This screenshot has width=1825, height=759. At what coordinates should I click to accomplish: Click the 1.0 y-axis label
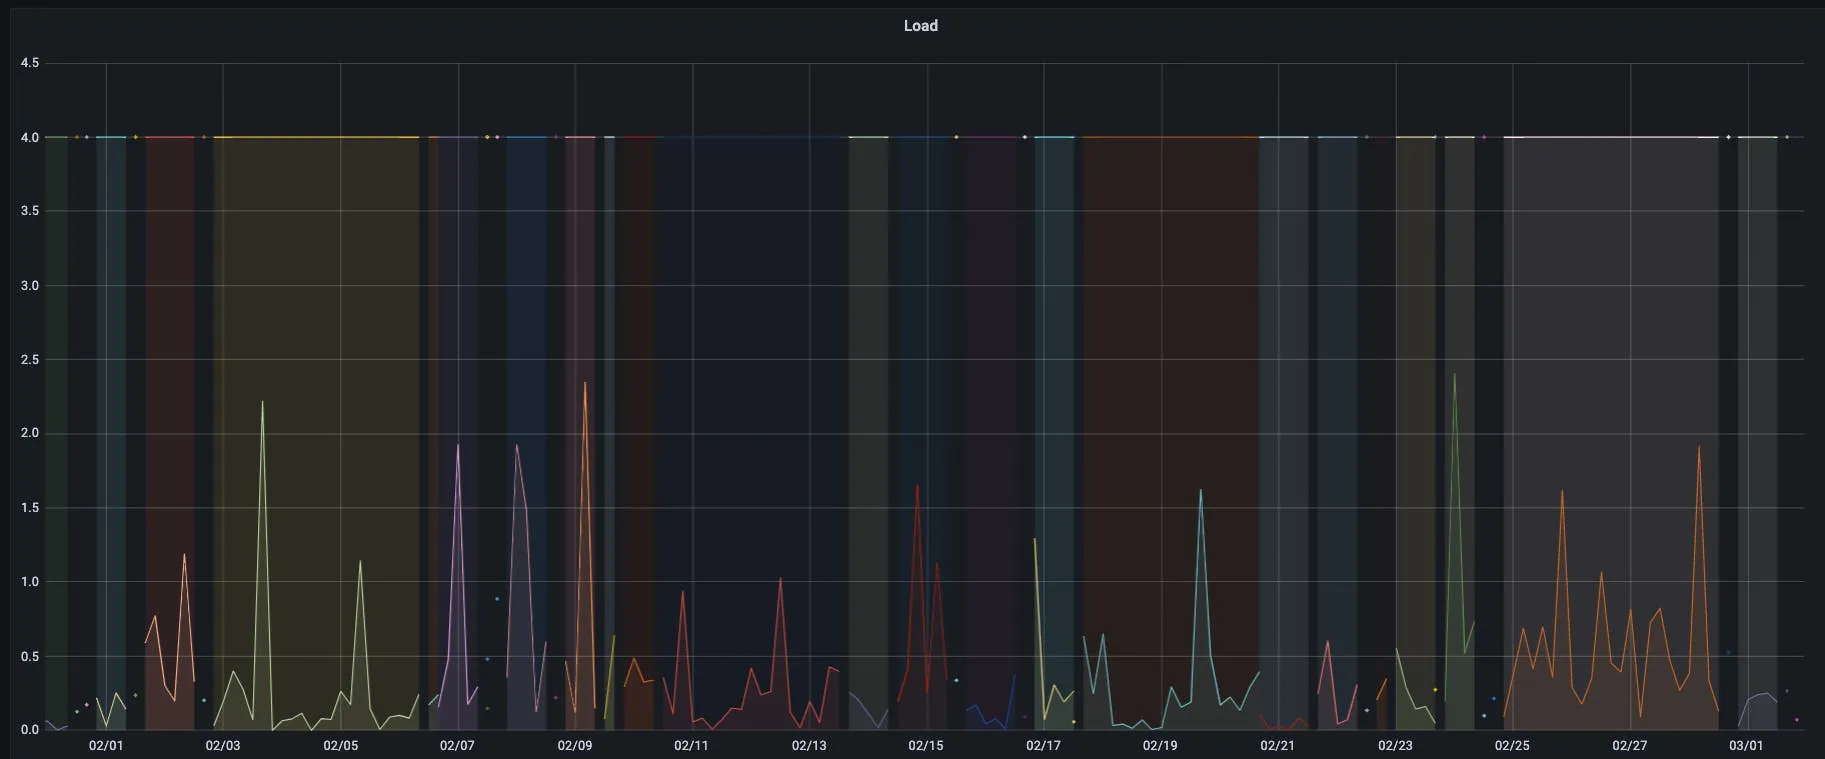coord(30,582)
